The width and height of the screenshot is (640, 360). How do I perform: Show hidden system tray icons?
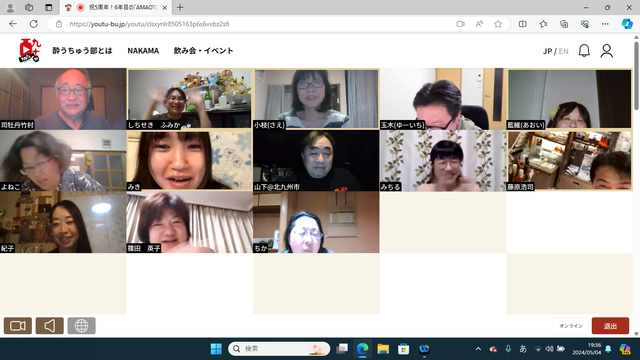[x=478, y=349]
